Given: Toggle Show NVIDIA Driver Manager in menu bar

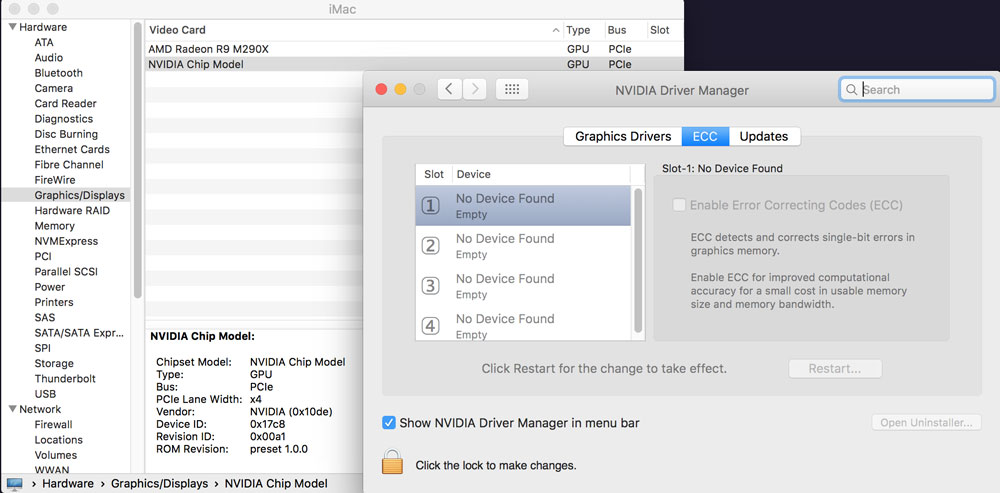Looking at the screenshot, I should pos(388,423).
